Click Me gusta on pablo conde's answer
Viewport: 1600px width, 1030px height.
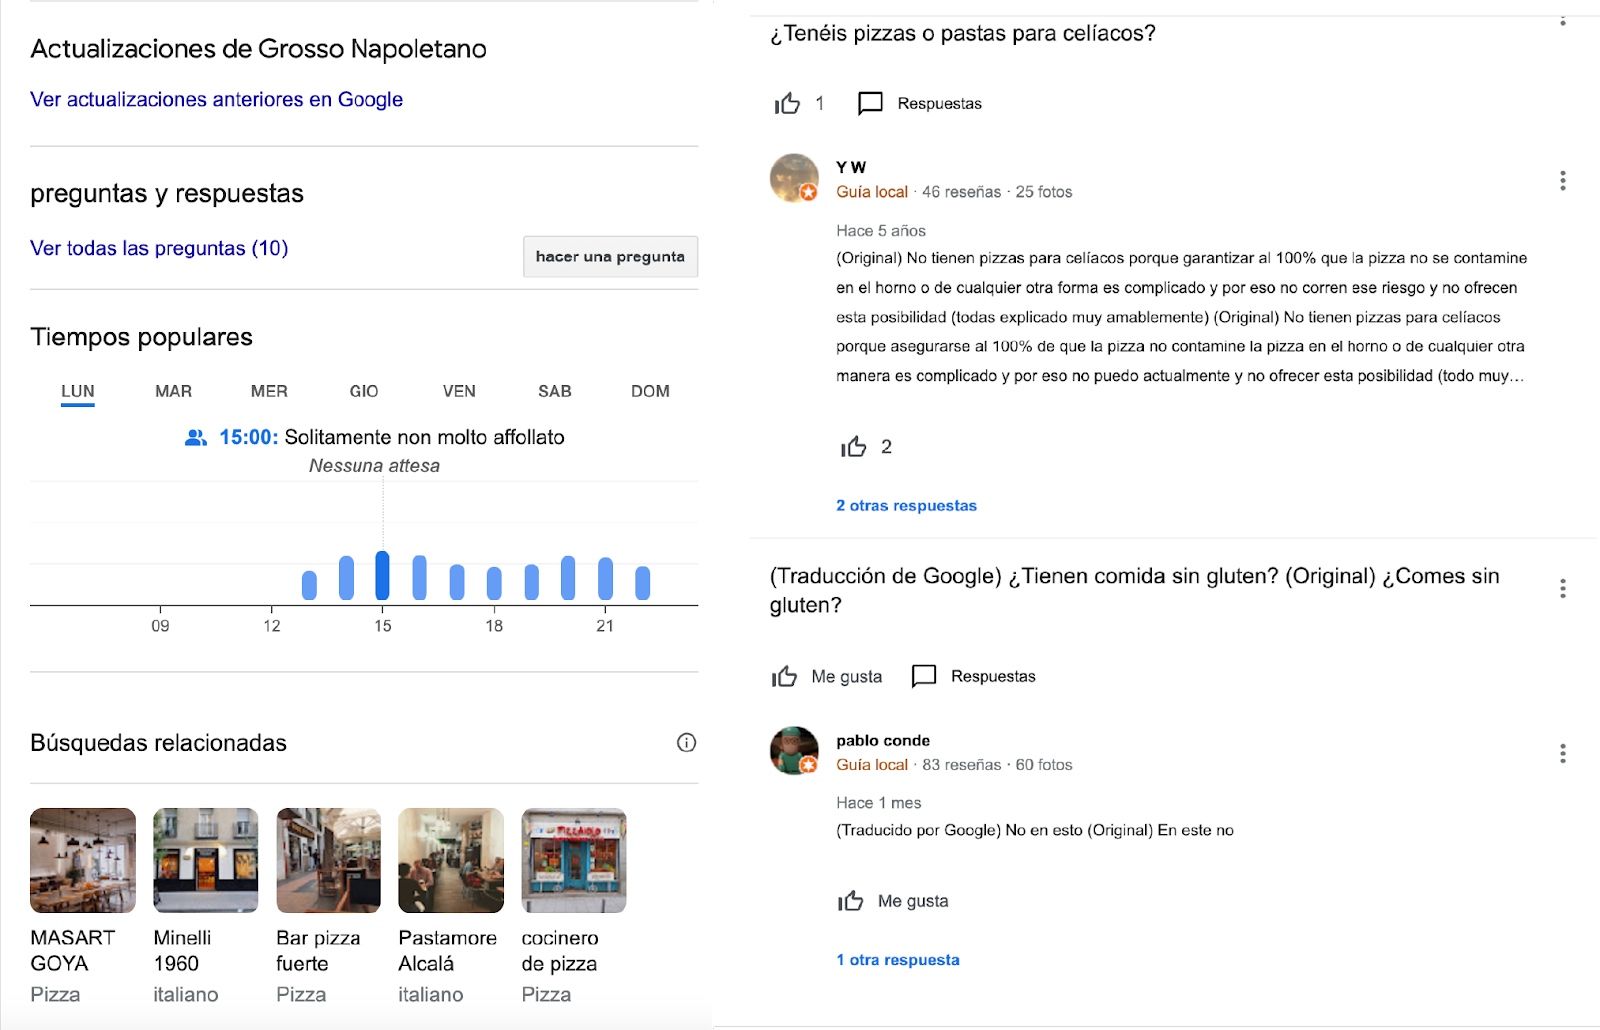coord(893,901)
